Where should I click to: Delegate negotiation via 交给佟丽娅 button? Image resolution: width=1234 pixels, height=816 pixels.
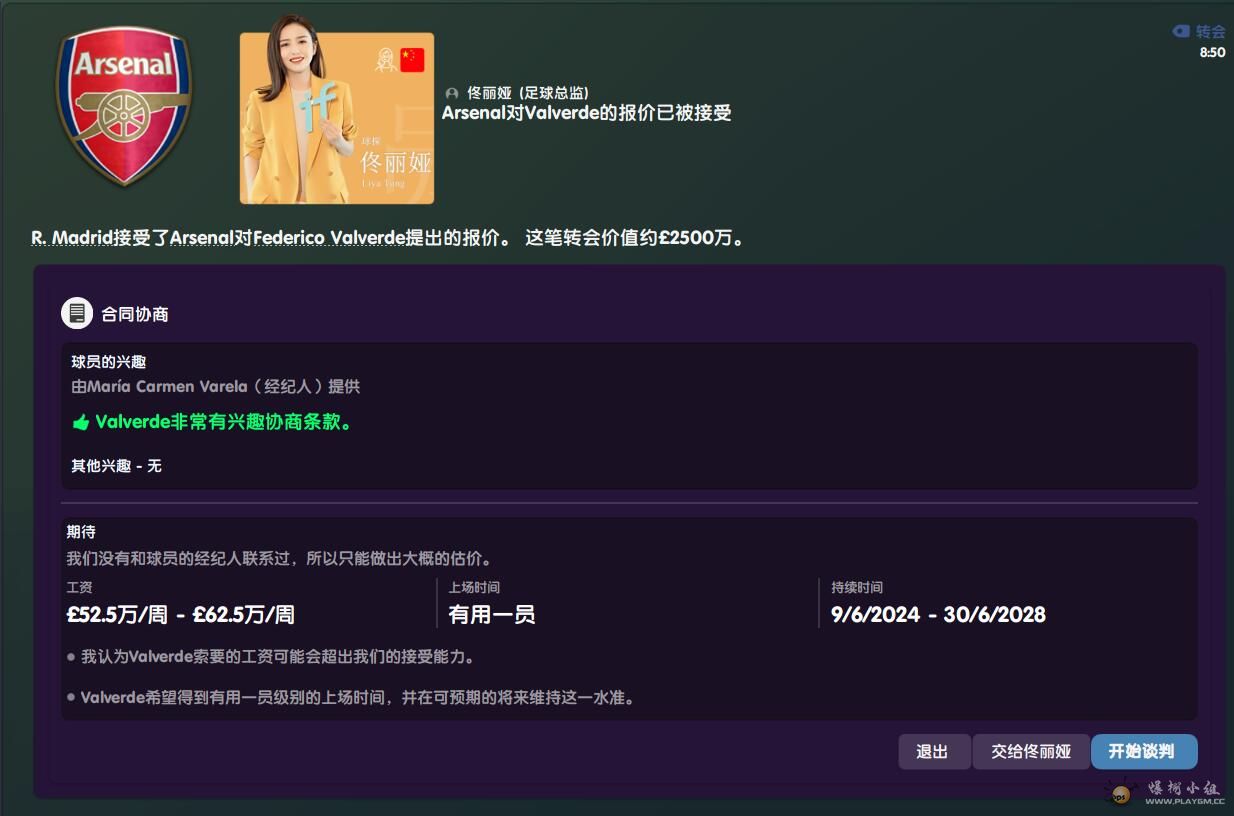point(1030,751)
